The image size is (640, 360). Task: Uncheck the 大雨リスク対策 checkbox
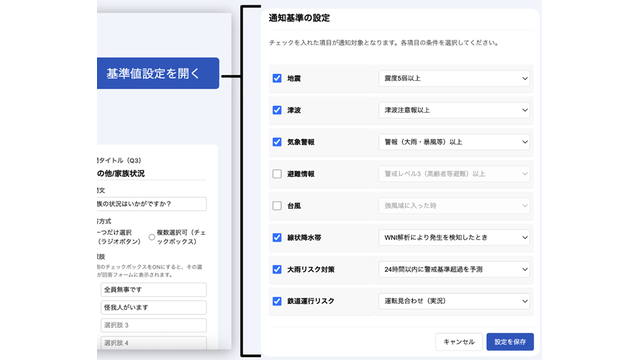[277, 269]
